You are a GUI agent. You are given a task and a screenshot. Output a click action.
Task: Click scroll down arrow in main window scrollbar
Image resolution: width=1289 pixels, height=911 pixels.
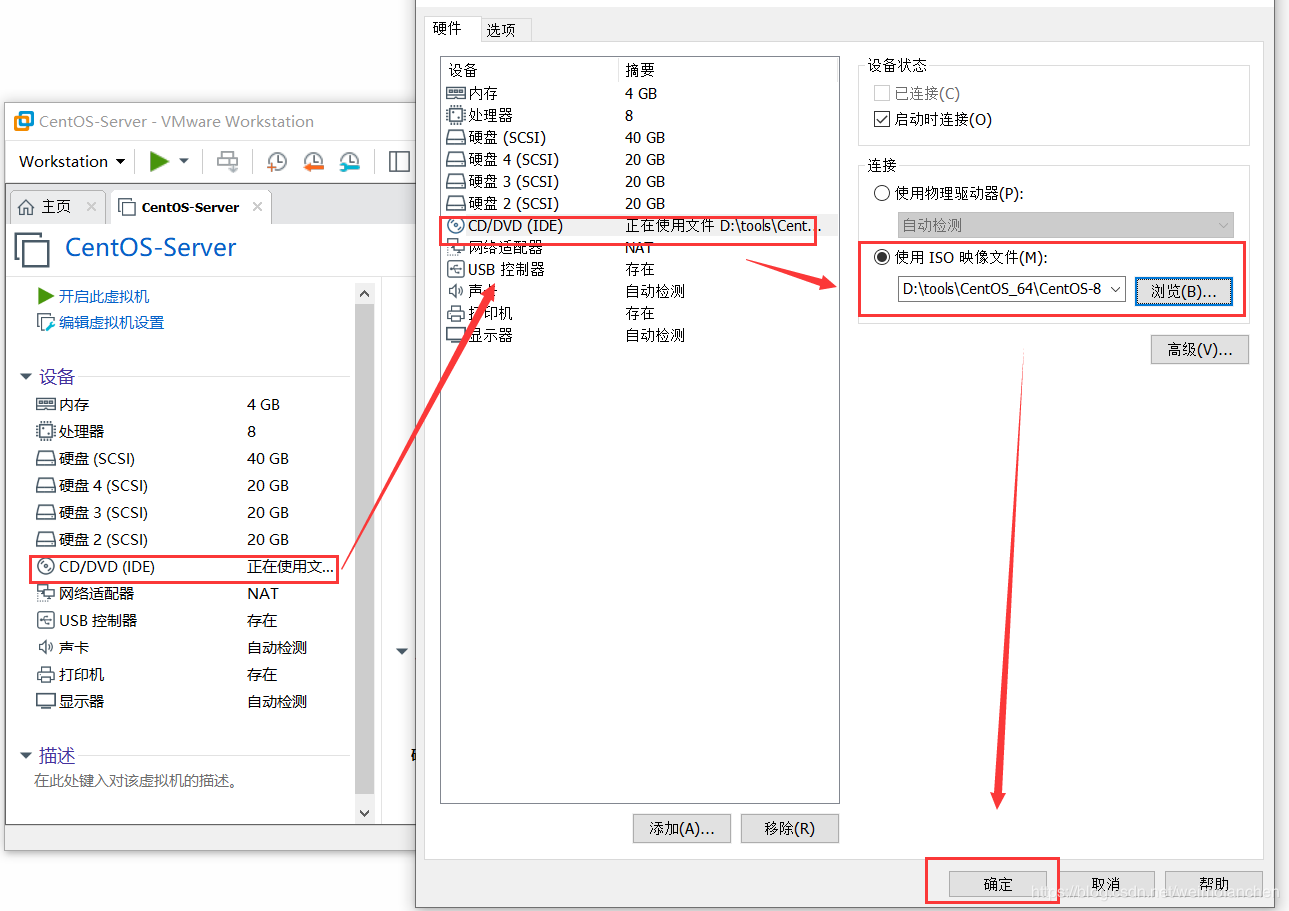pyautogui.click(x=364, y=813)
